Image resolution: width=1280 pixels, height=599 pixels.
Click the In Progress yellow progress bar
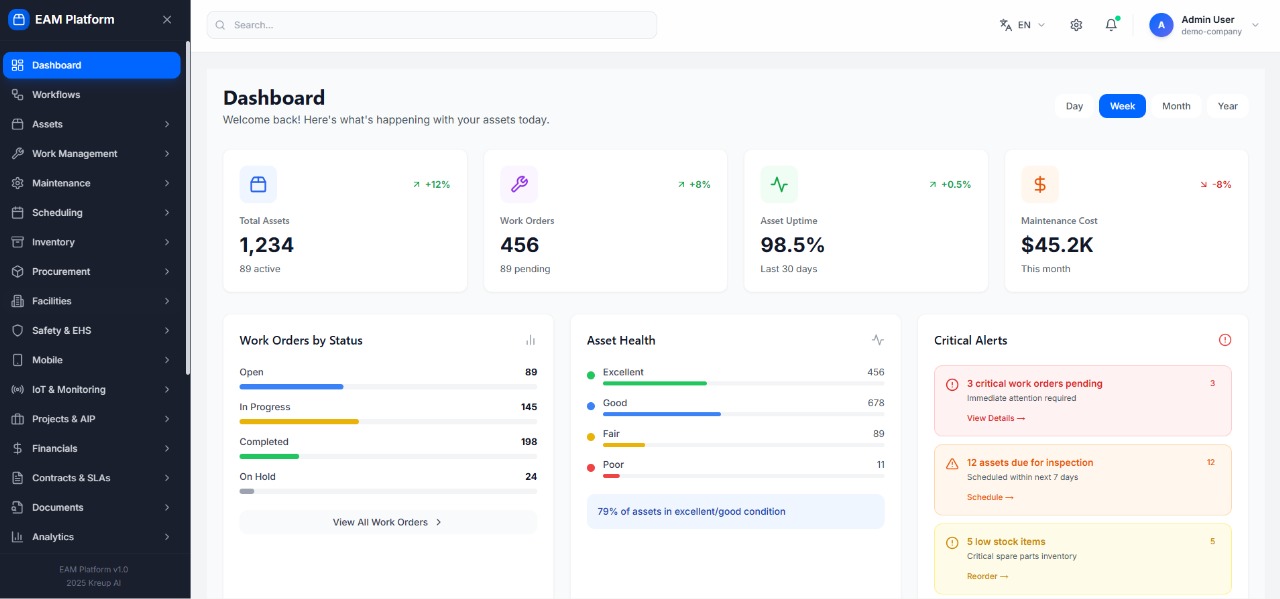[x=299, y=422]
